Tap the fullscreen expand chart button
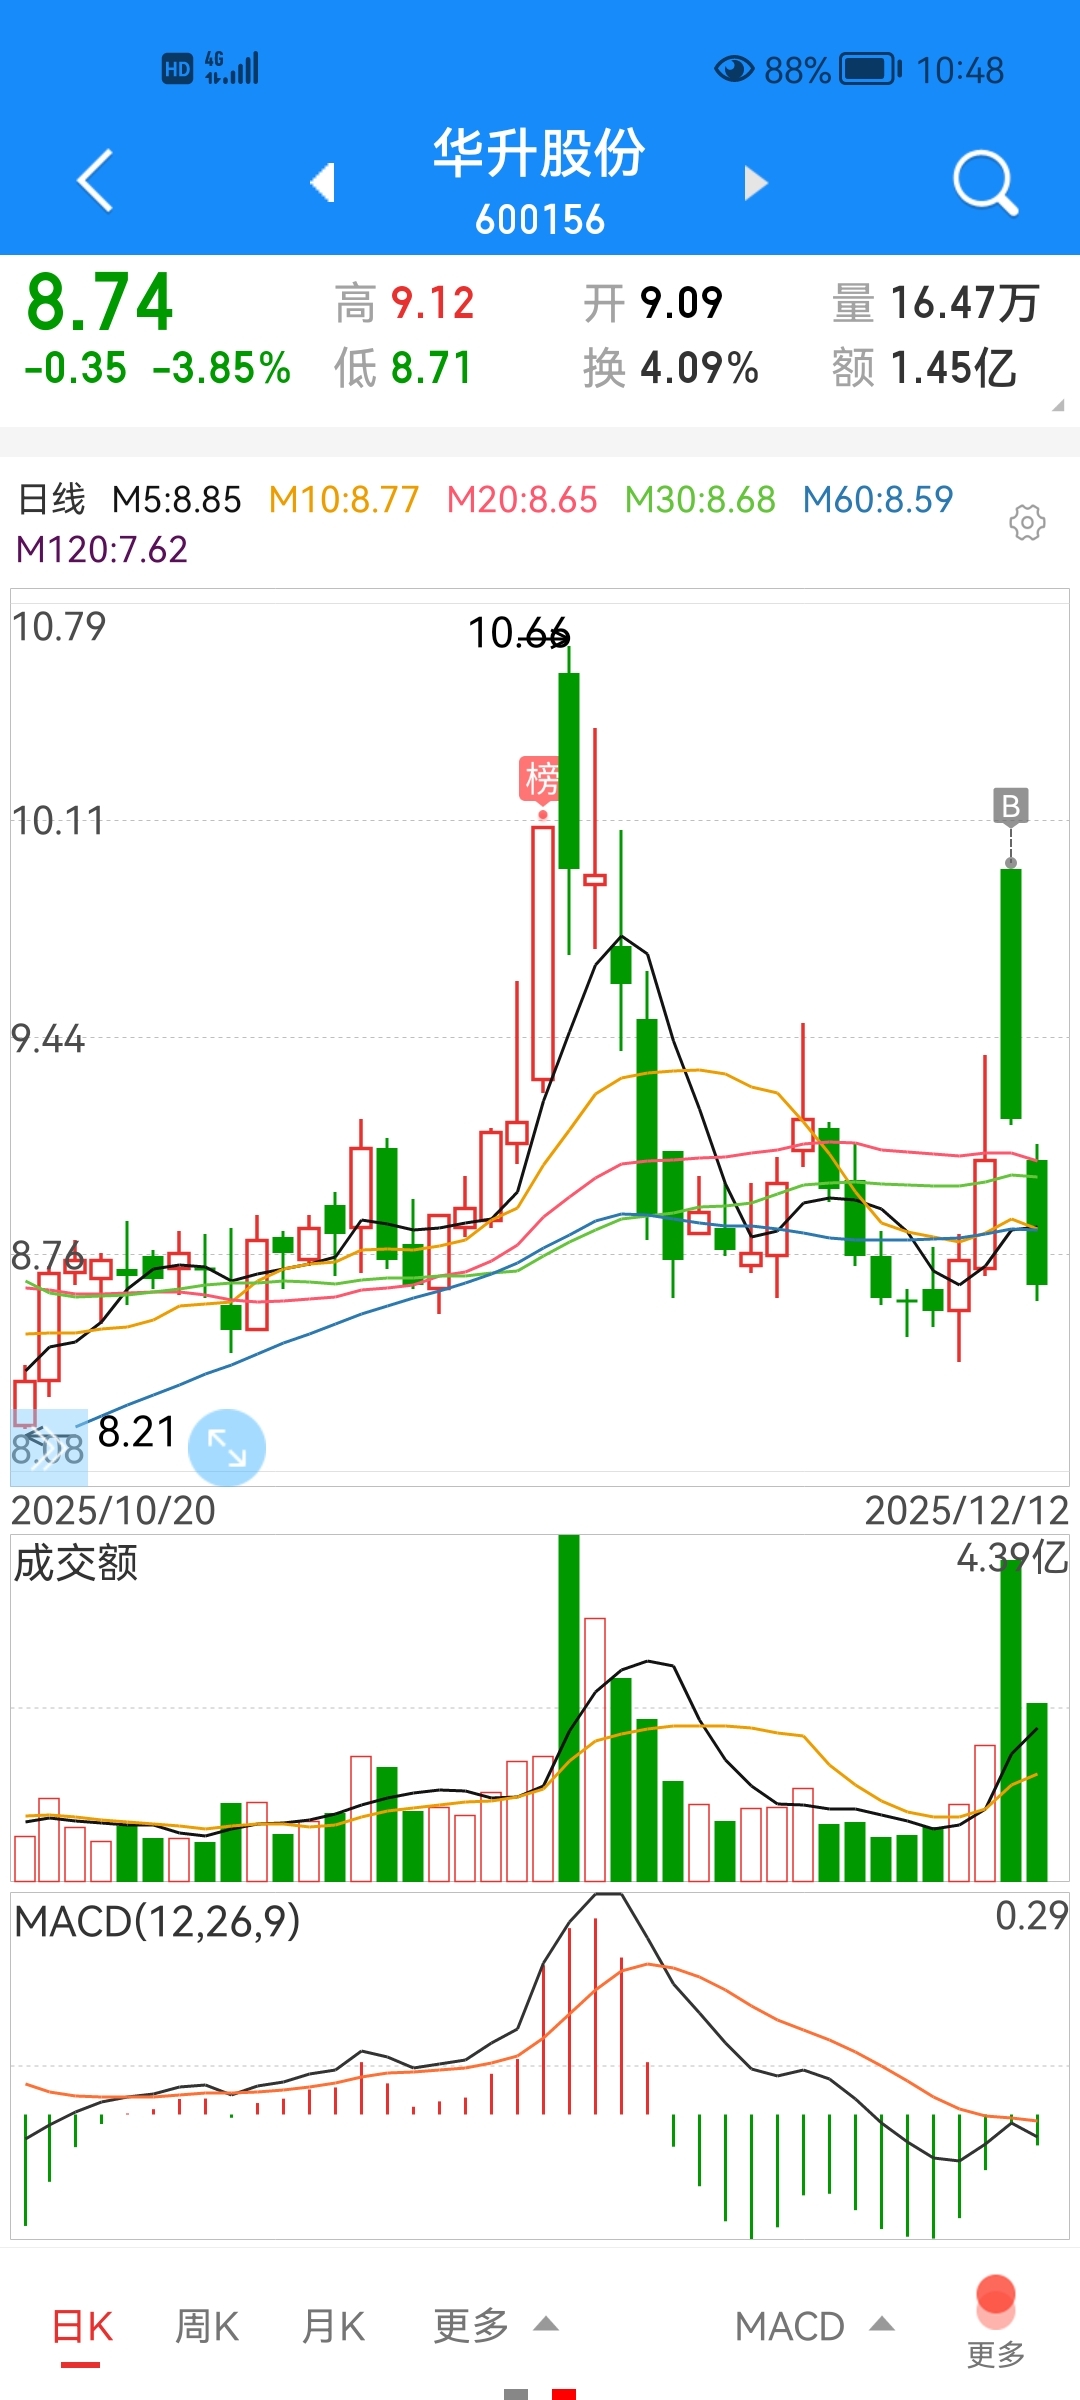 coord(227,1447)
